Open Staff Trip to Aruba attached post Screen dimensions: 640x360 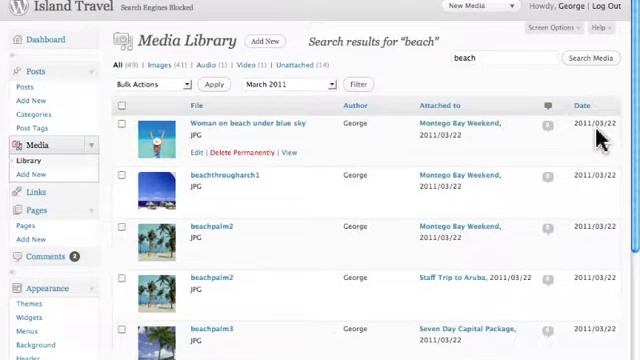coord(453,278)
